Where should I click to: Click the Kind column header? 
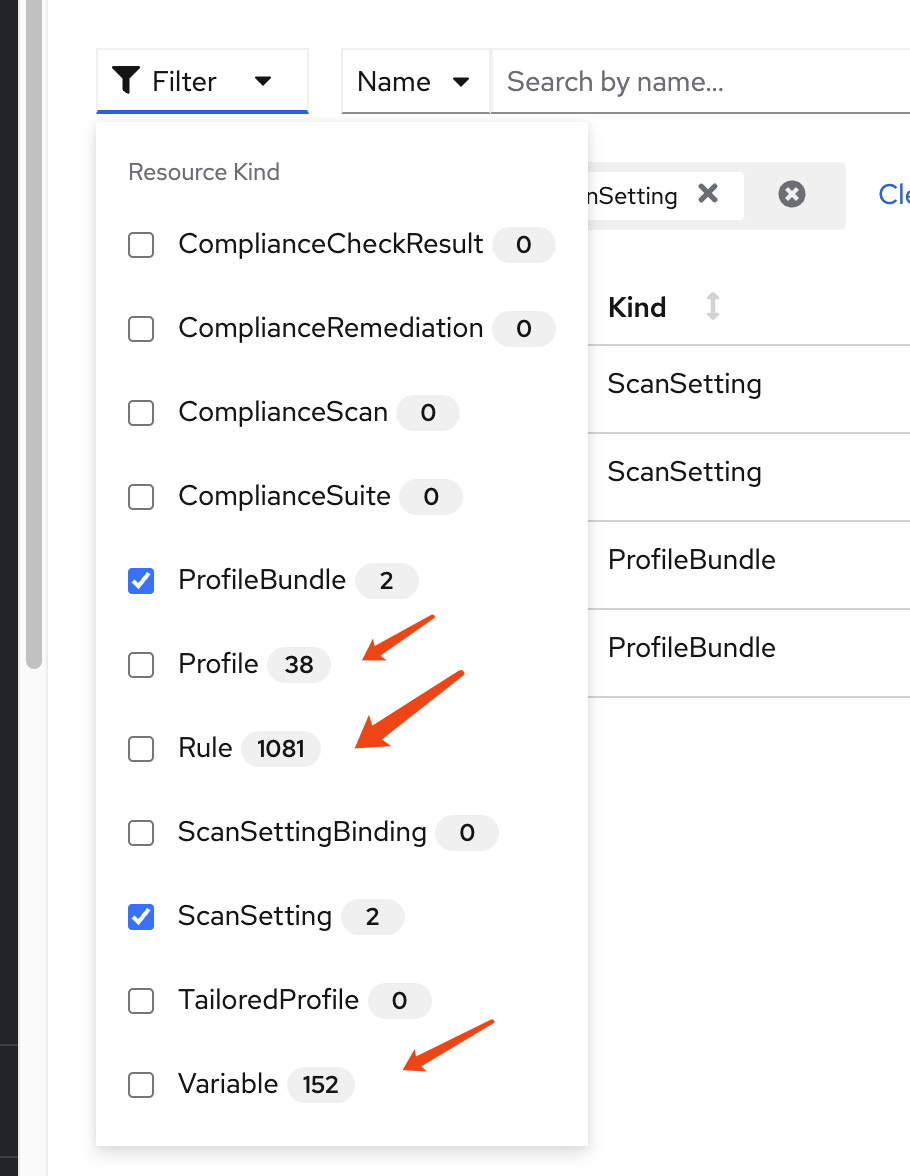click(637, 307)
